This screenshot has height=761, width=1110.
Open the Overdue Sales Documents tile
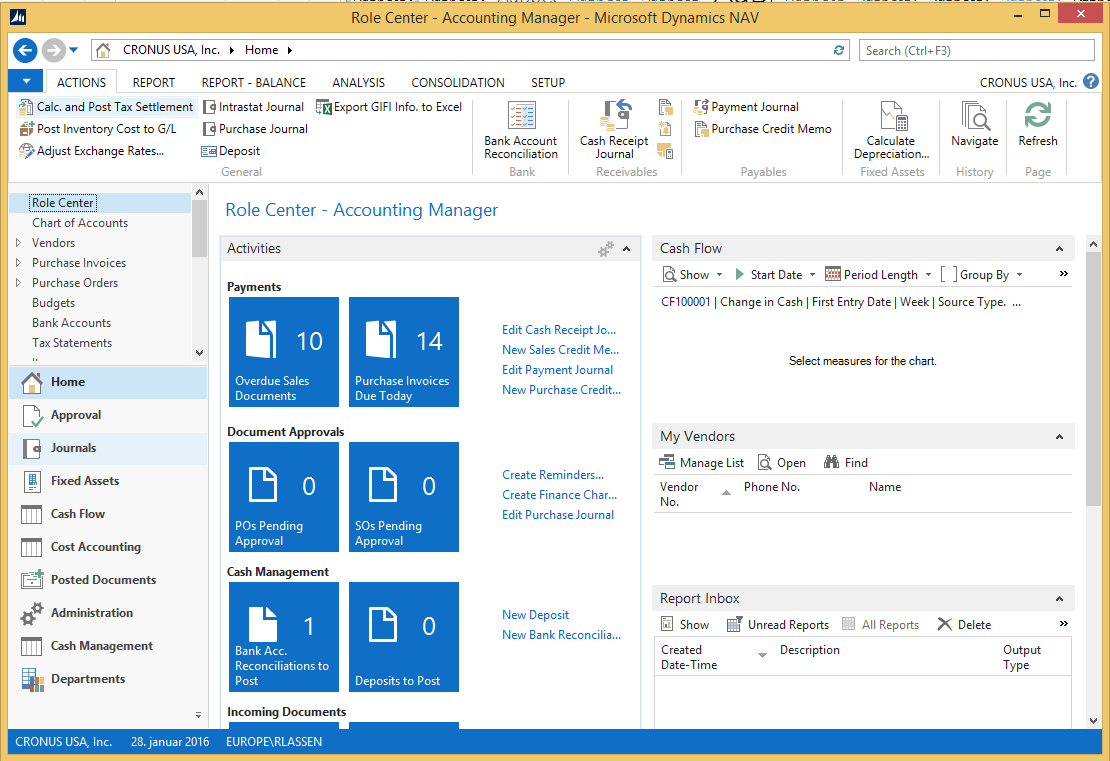(284, 352)
